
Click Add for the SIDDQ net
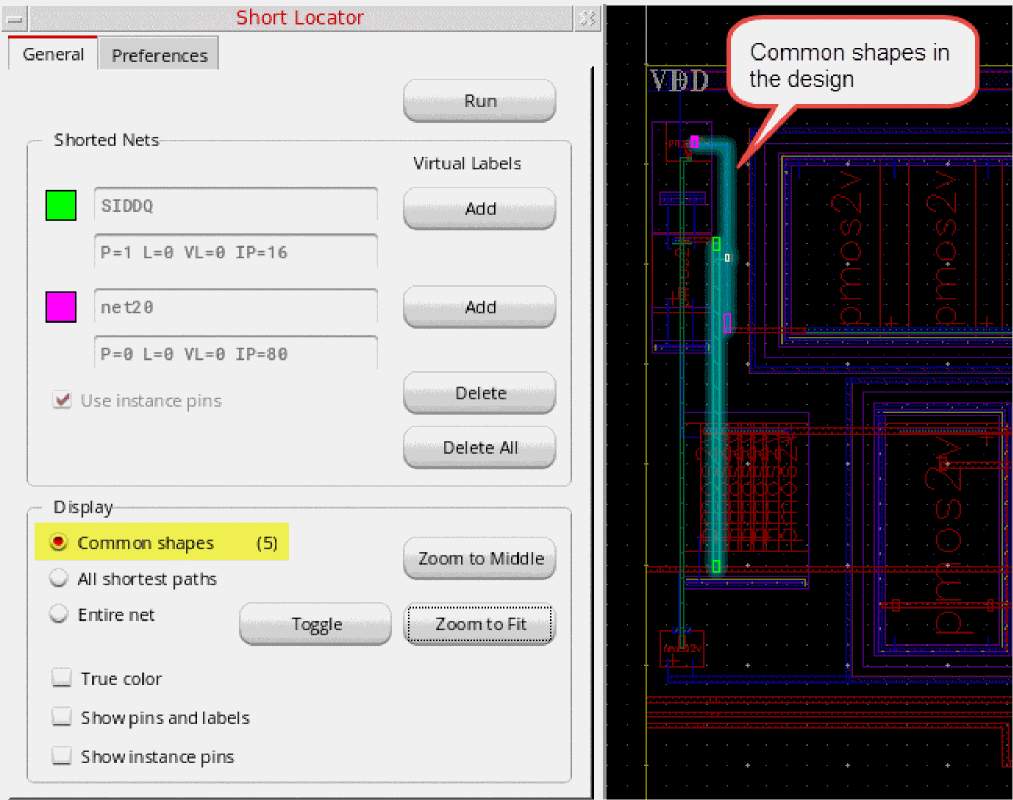click(480, 208)
